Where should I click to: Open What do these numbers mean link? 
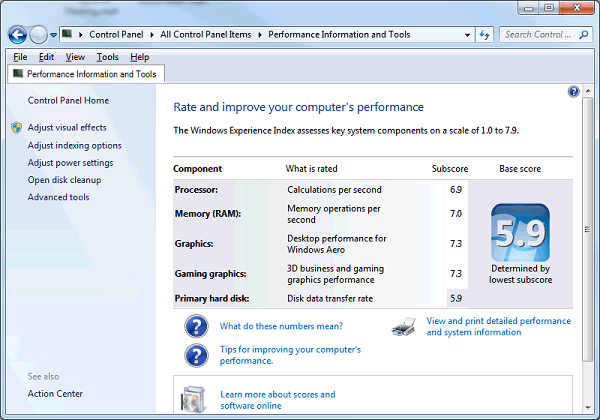[281, 326]
